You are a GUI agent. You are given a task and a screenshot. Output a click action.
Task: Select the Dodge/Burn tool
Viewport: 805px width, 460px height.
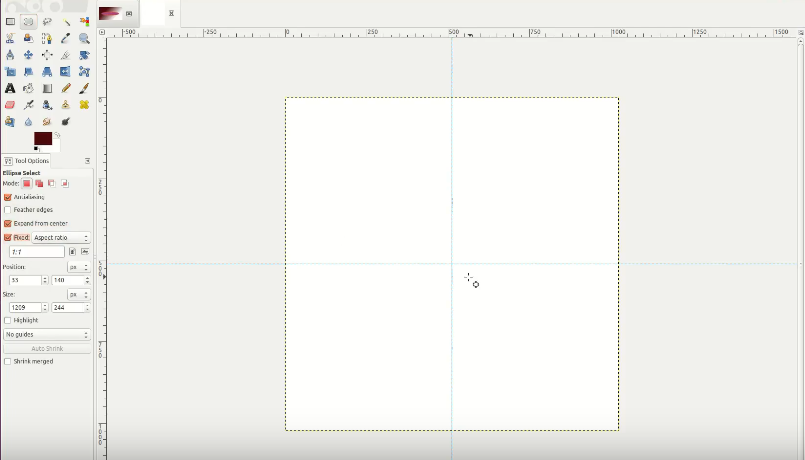[66, 122]
